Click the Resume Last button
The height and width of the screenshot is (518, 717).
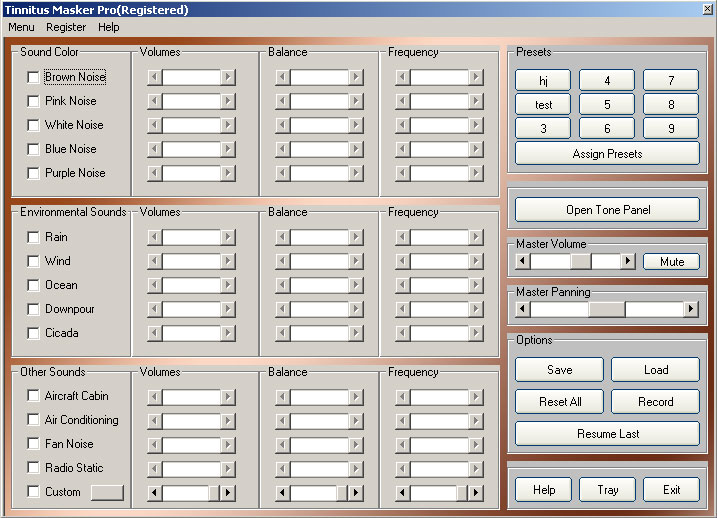tap(607, 433)
